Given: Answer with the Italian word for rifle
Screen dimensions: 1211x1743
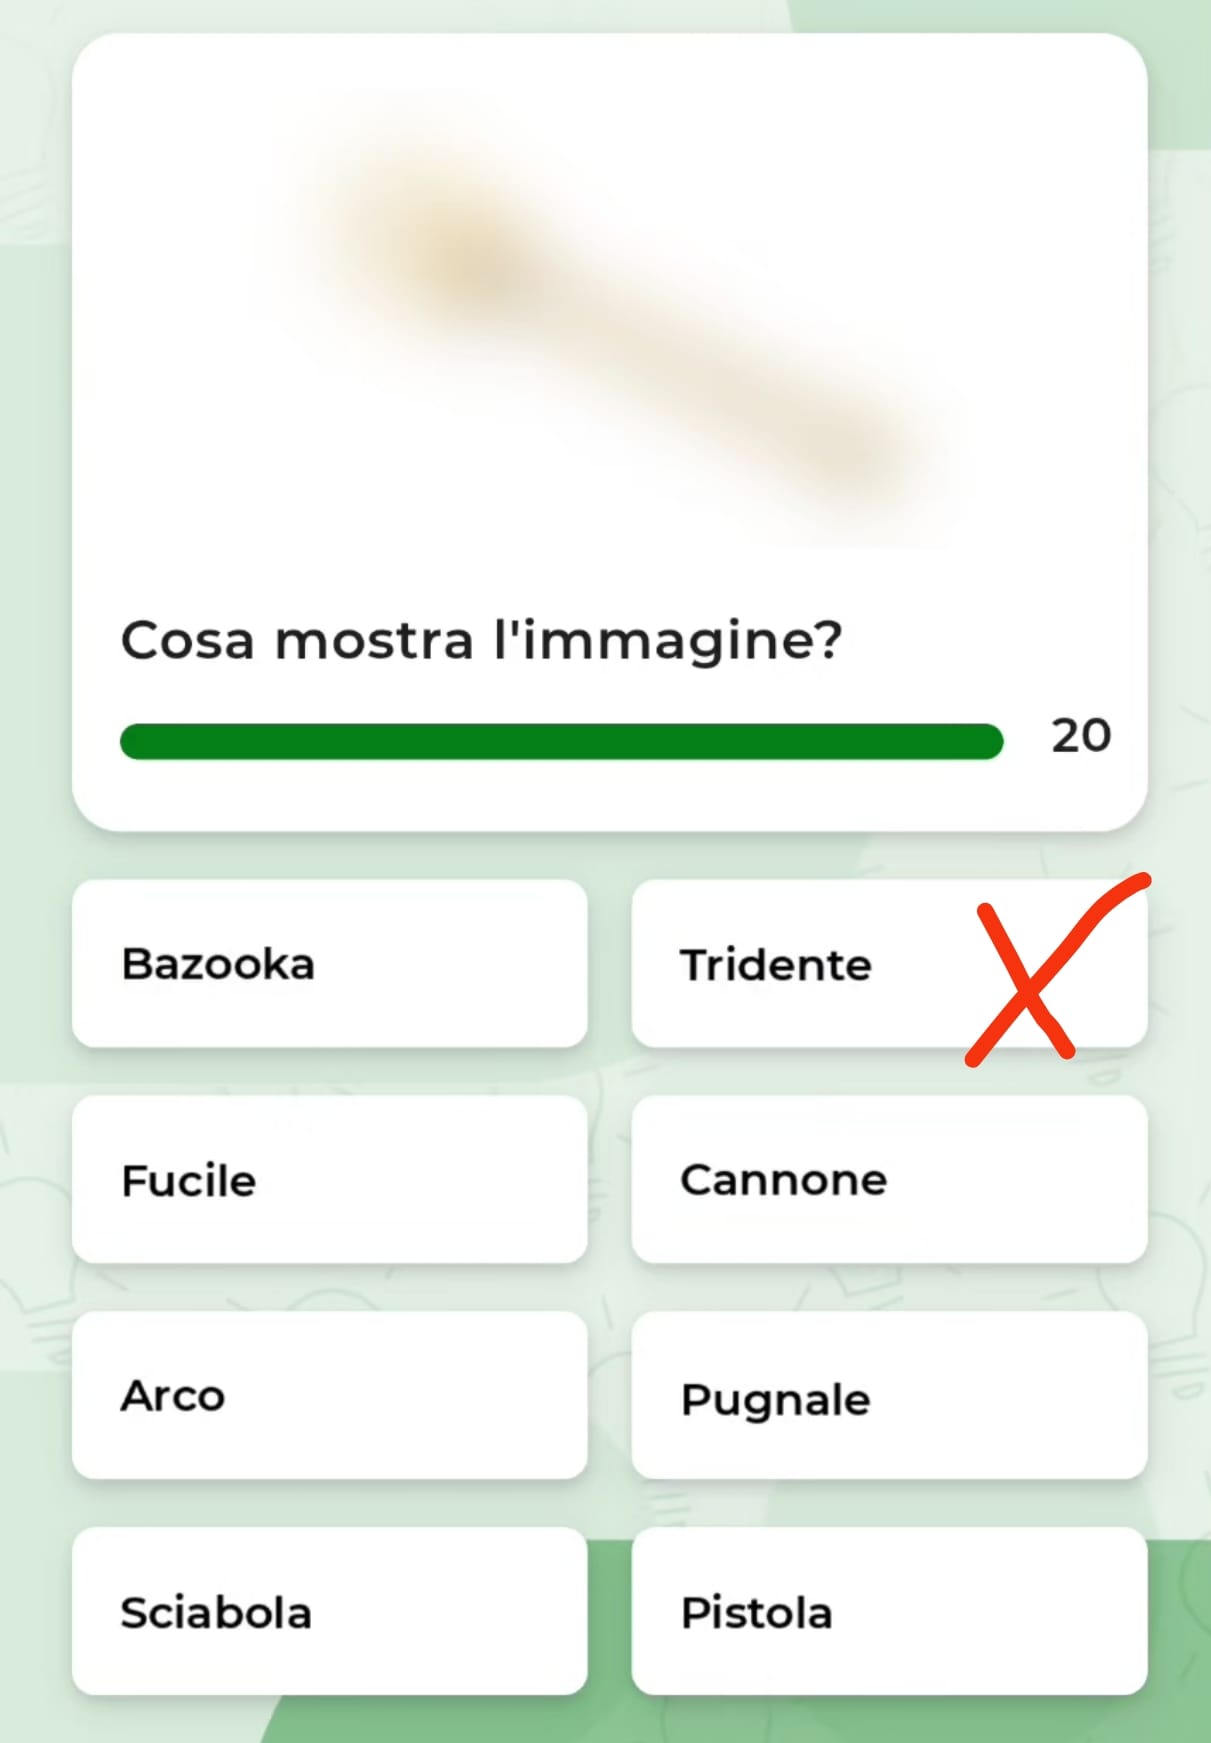Looking at the screenshot, I should tap(329, 1180).
